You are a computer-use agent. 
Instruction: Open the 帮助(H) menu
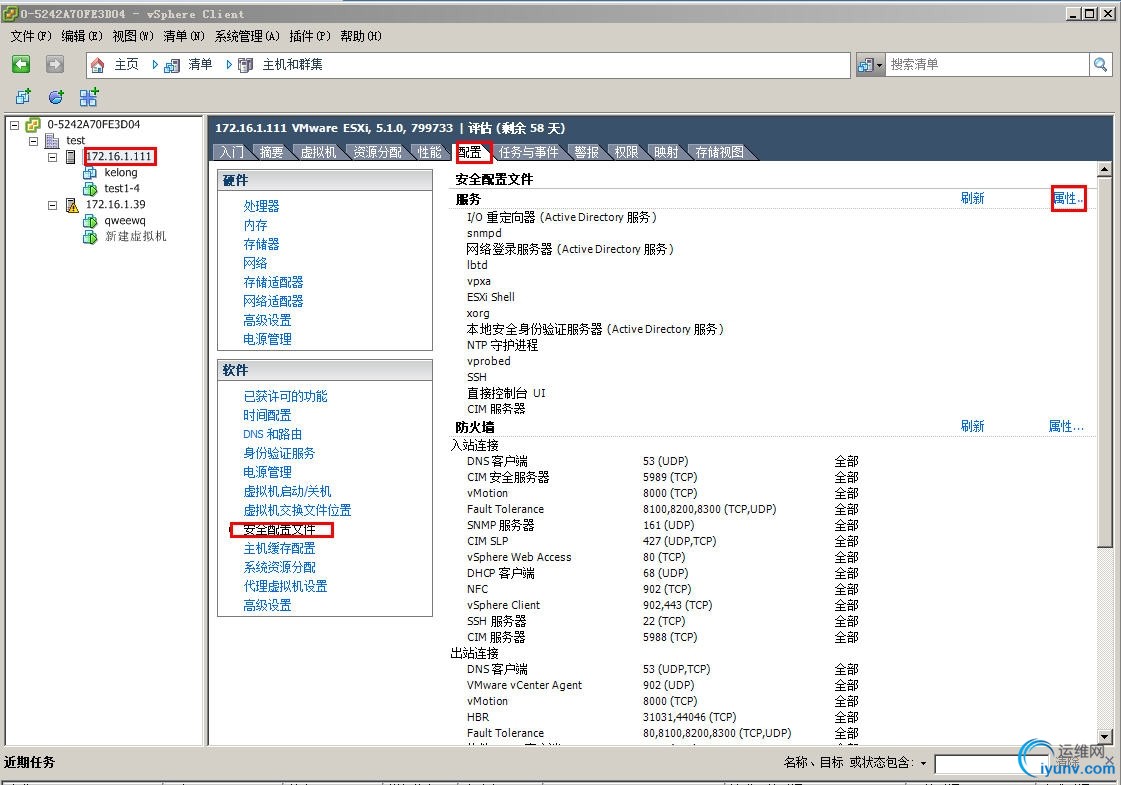point(361,36)
